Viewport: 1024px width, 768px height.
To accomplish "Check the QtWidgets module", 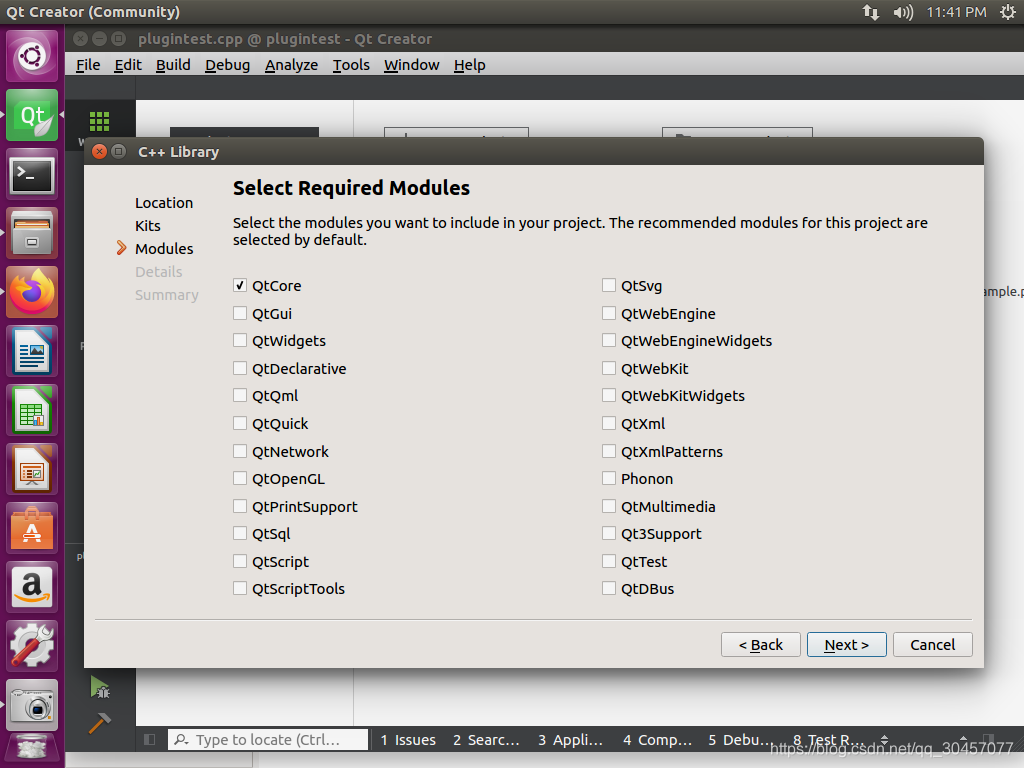I will [240, 340].
